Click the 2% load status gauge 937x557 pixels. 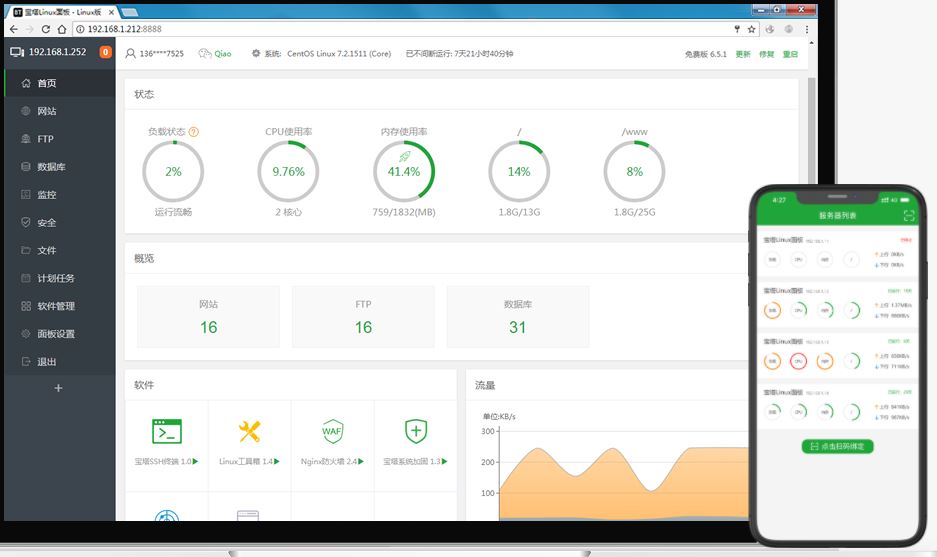click(x=173, y=172)
